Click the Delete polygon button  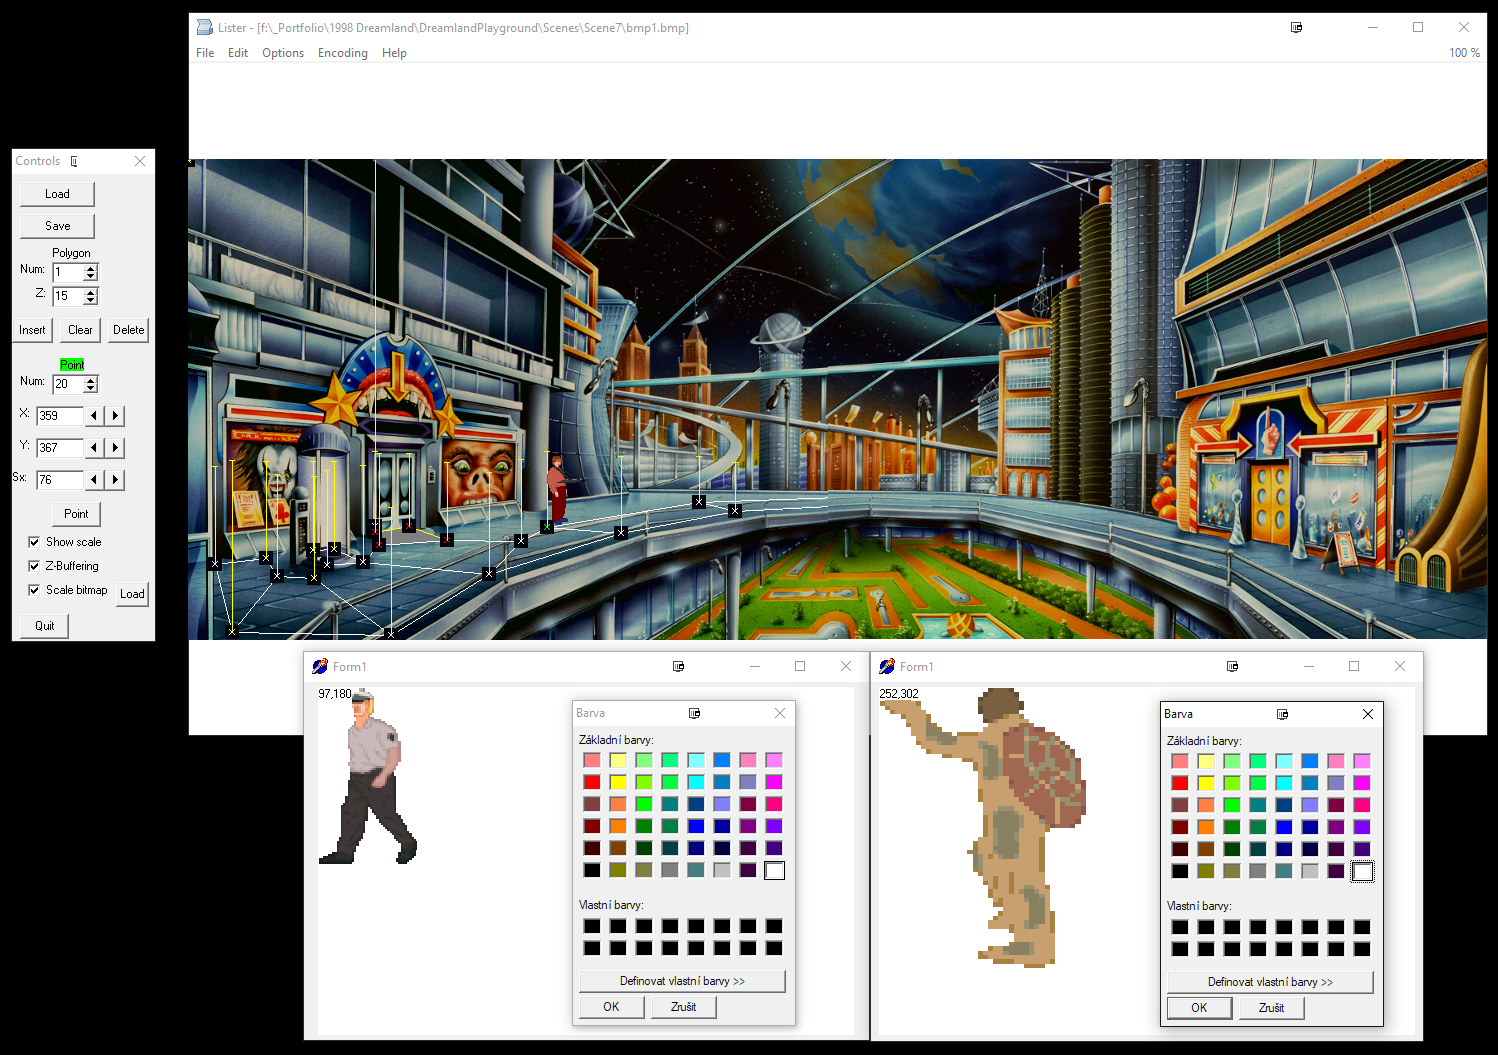pos(128,330)
